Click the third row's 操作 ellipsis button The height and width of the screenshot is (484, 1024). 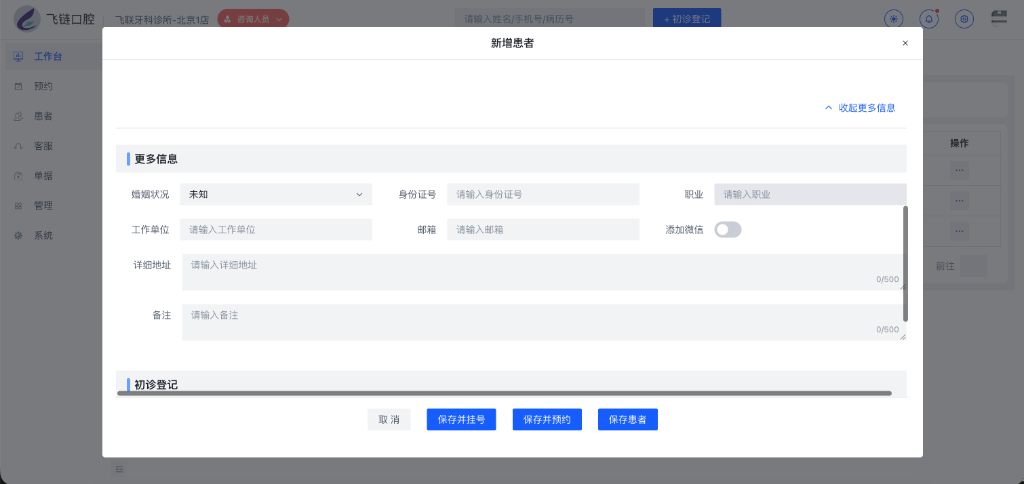[x=959, y=231]
